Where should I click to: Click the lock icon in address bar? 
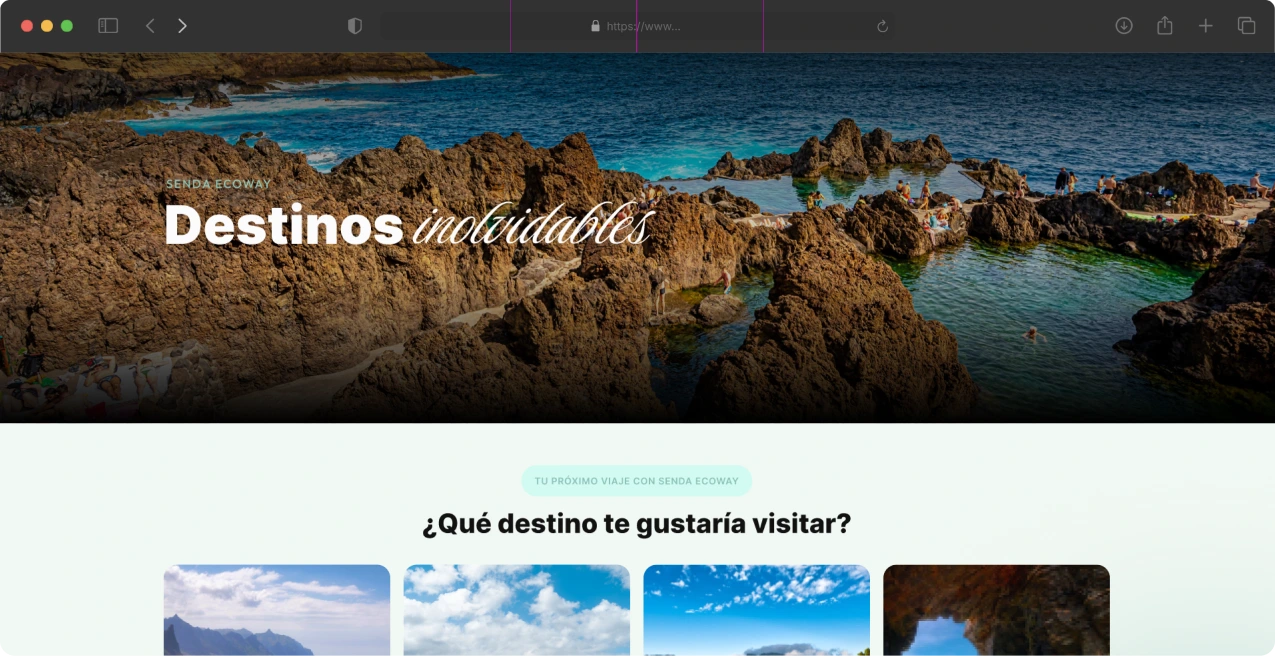[x=596, y=26]
